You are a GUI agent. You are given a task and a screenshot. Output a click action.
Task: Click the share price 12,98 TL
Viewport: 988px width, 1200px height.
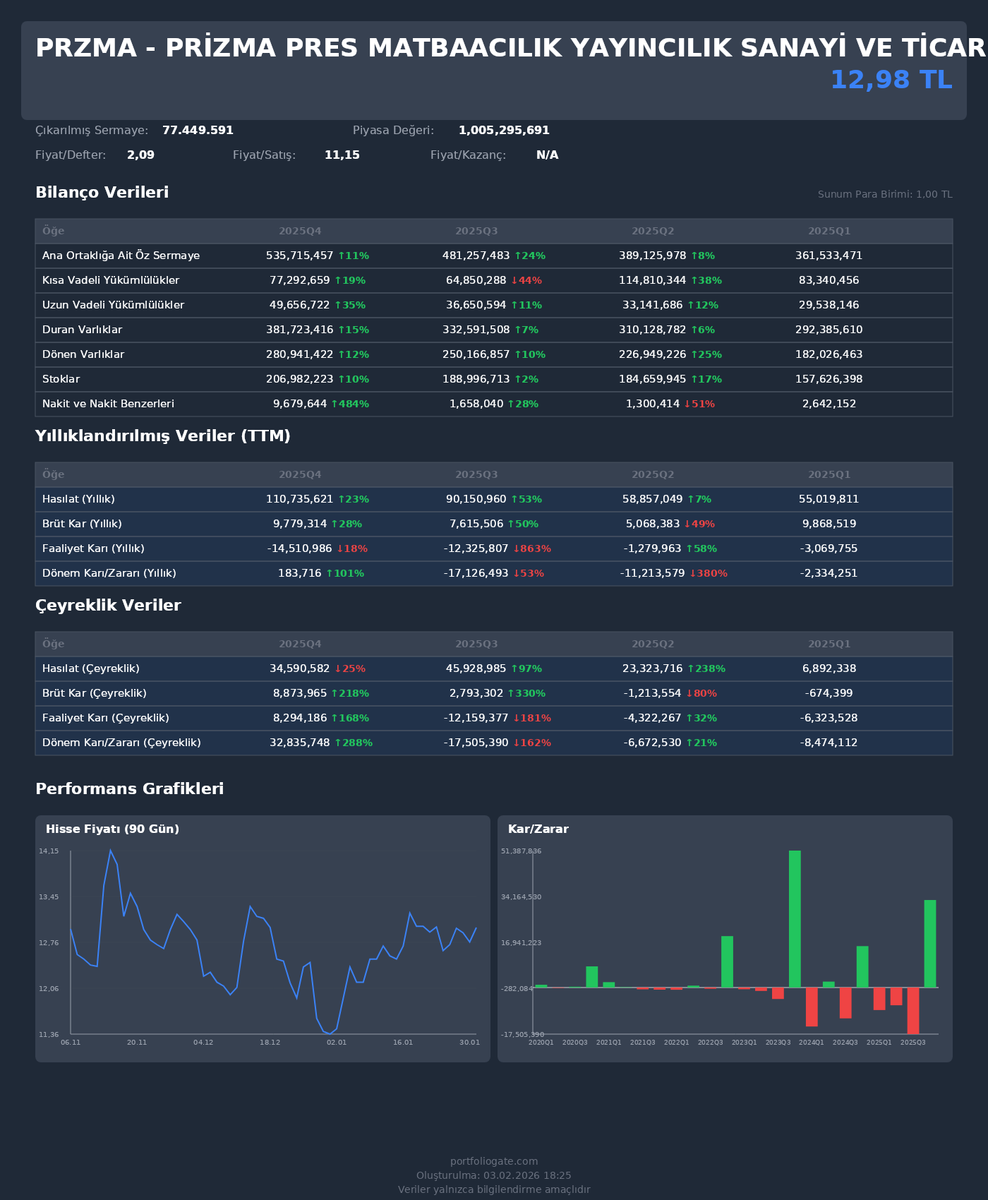tap(891, 80)
